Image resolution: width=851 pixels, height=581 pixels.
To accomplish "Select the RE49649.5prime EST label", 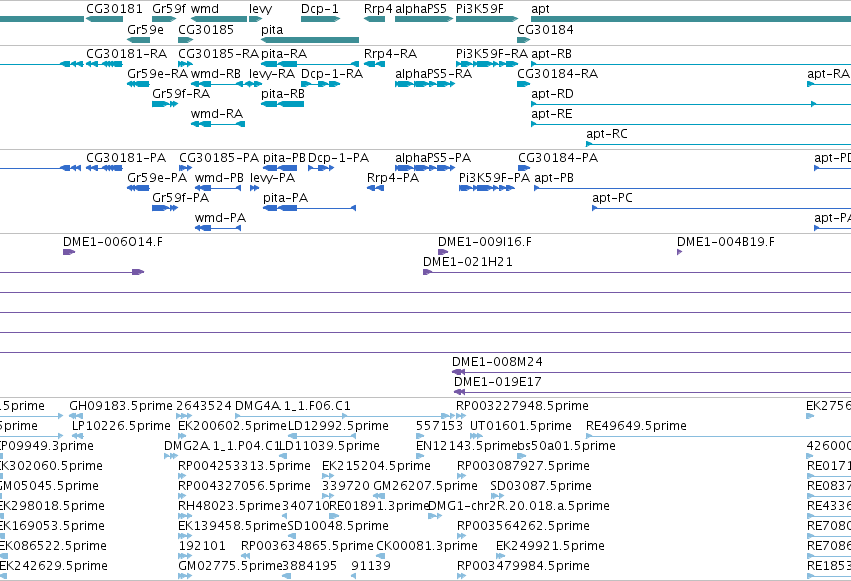I will coord(636,426).
